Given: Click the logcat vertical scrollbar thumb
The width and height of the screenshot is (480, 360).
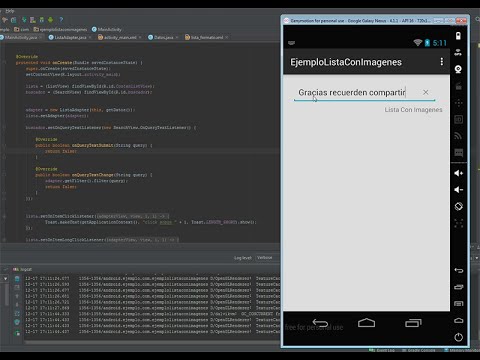Looking at the screenshot, I should [7, 295].
